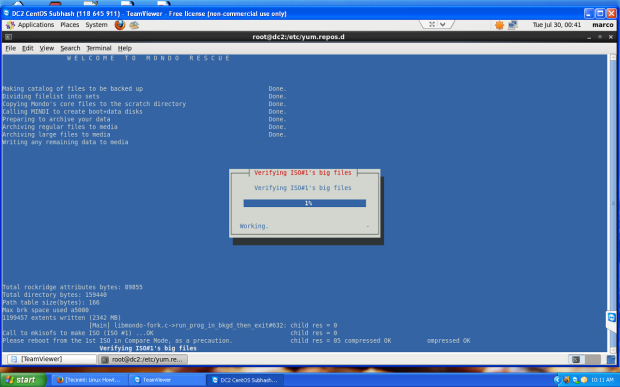Close the root@dc2 terminal window
This screenshot has width=620, height=387.
[611, 37]
